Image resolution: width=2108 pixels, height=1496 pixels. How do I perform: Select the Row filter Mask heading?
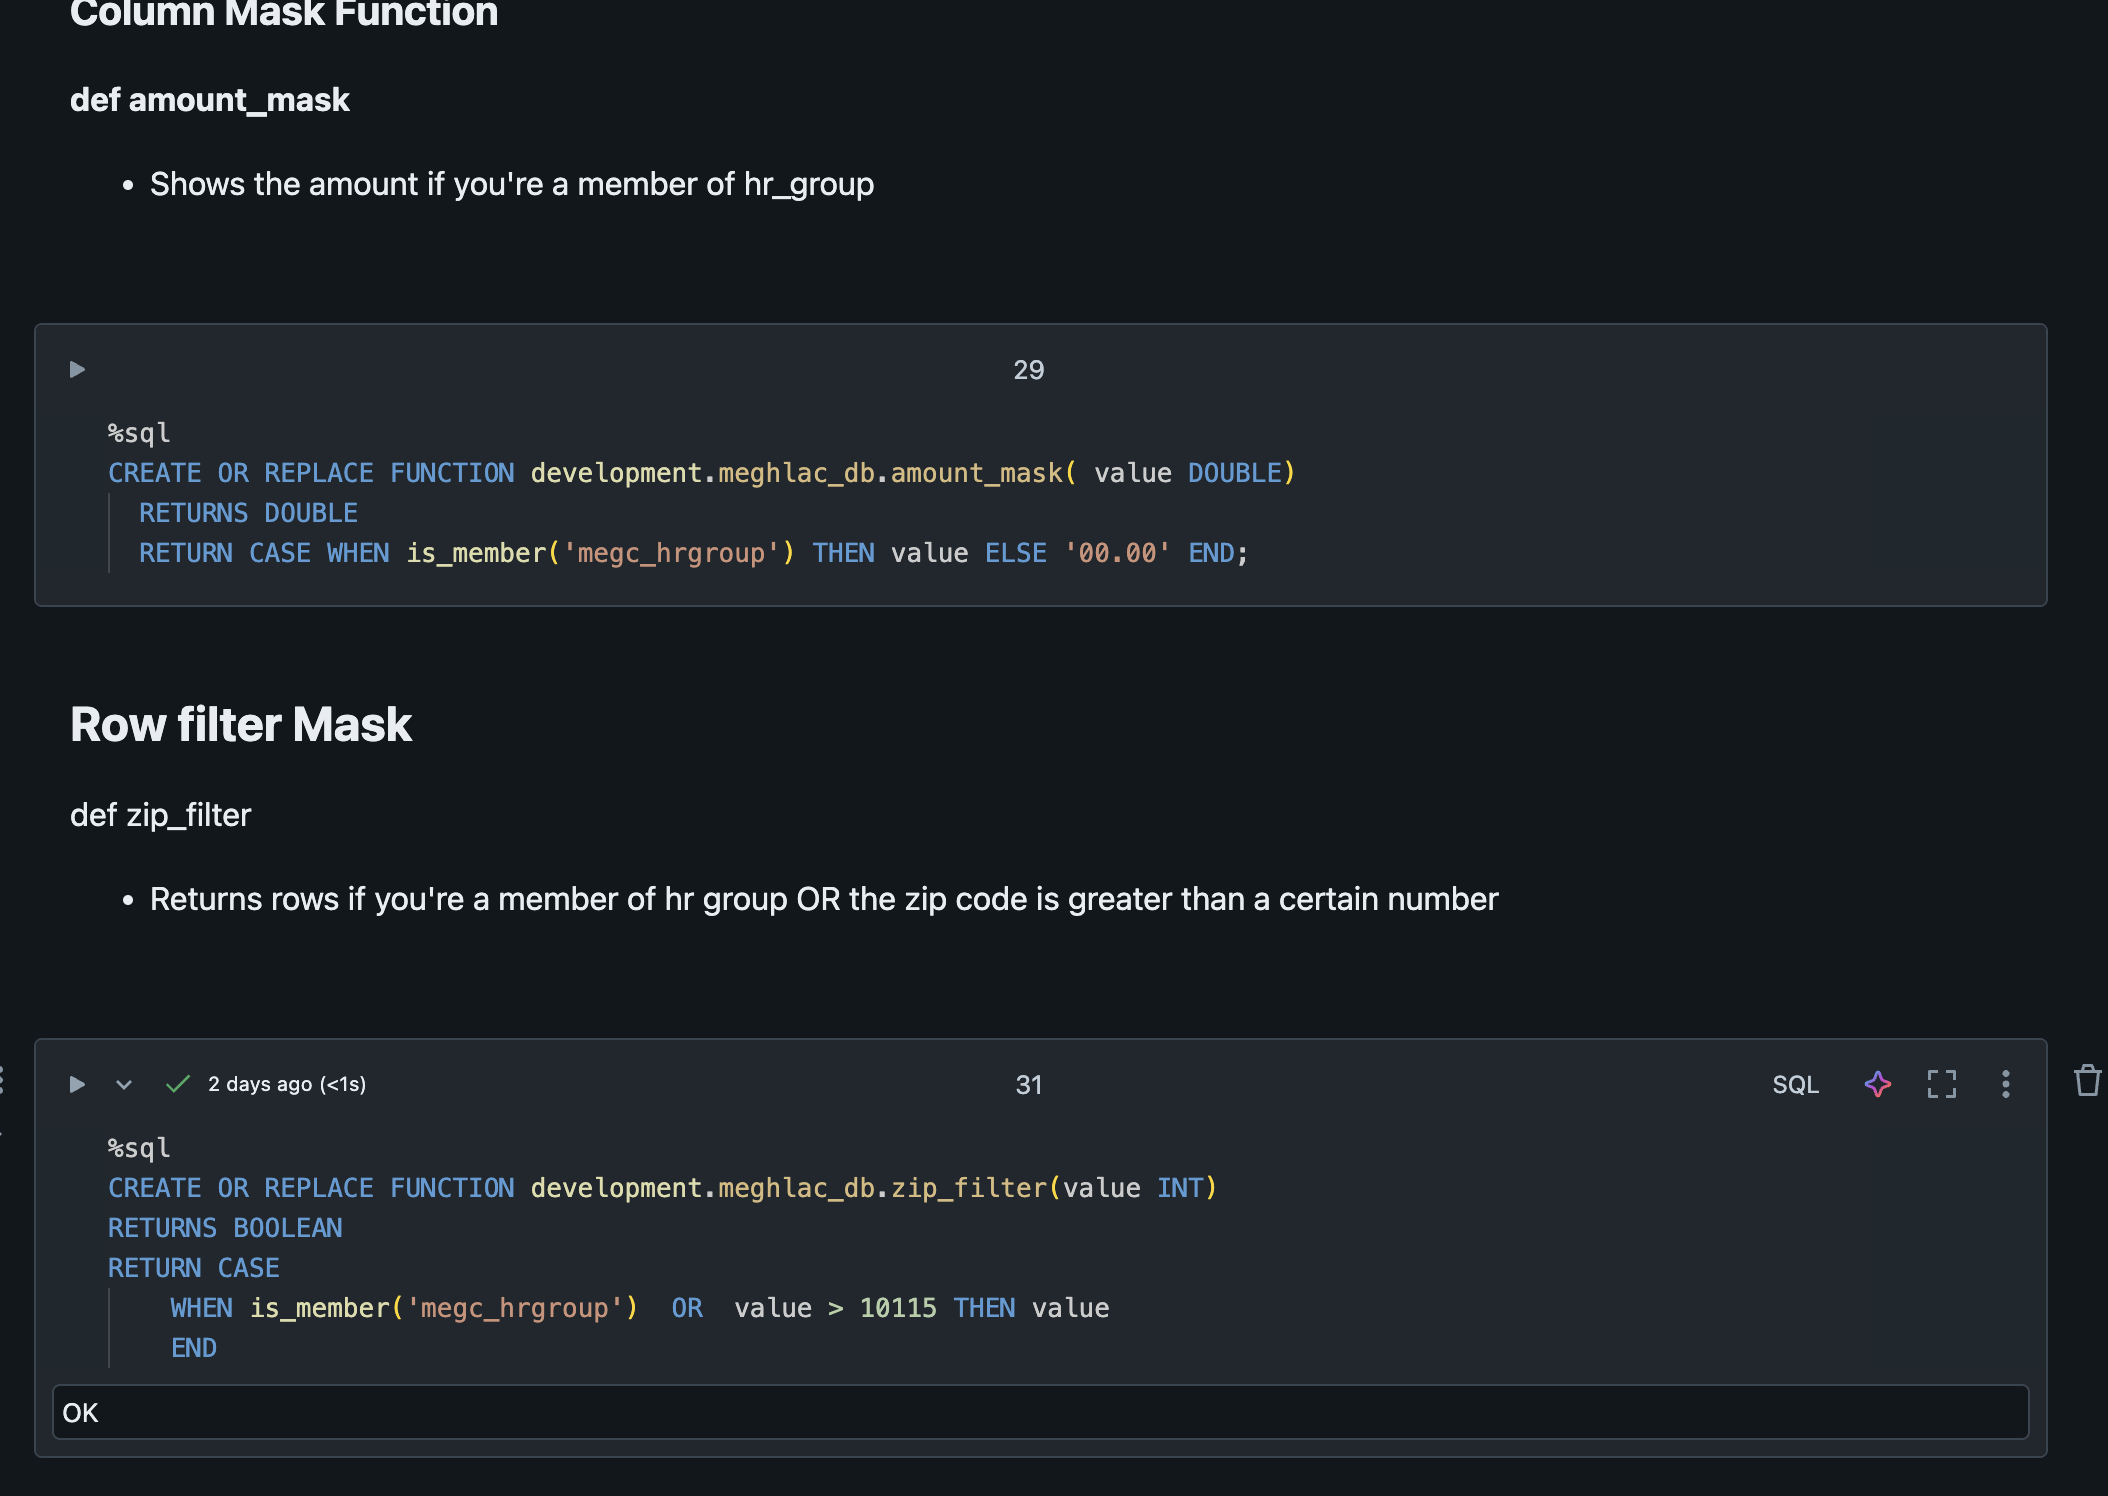click(240, 724)
